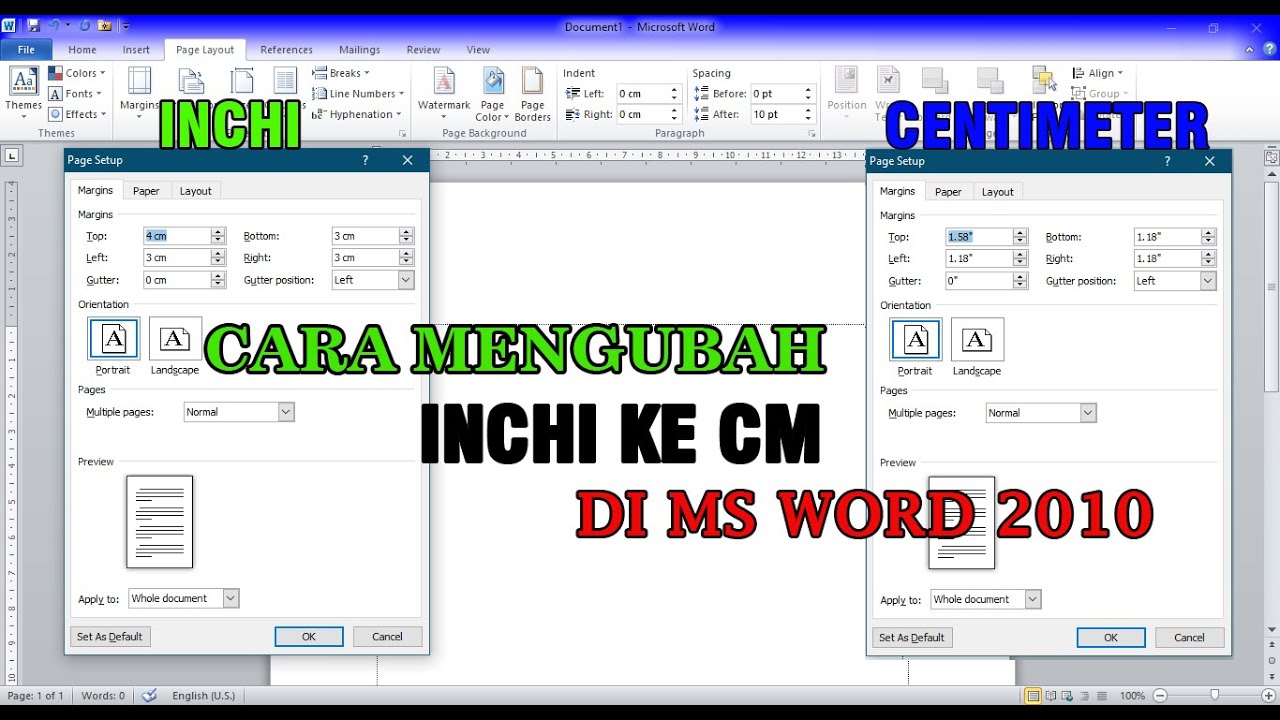Click the tab selector at ruler corner
This screenshot has height=720, width=1280.
(x=12, y=155)
